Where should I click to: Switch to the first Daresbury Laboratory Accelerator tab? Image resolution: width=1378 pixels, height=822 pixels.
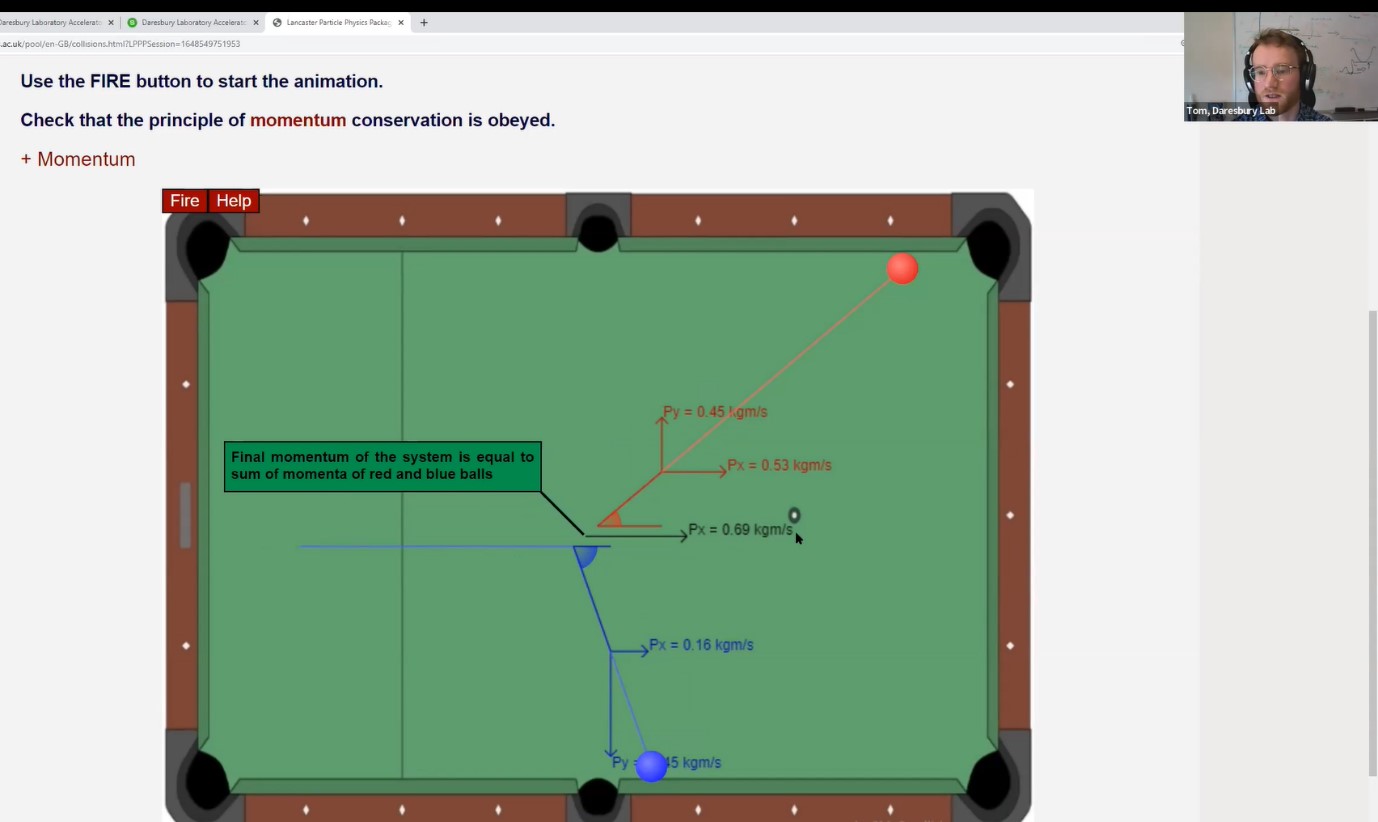click(55, 20)
